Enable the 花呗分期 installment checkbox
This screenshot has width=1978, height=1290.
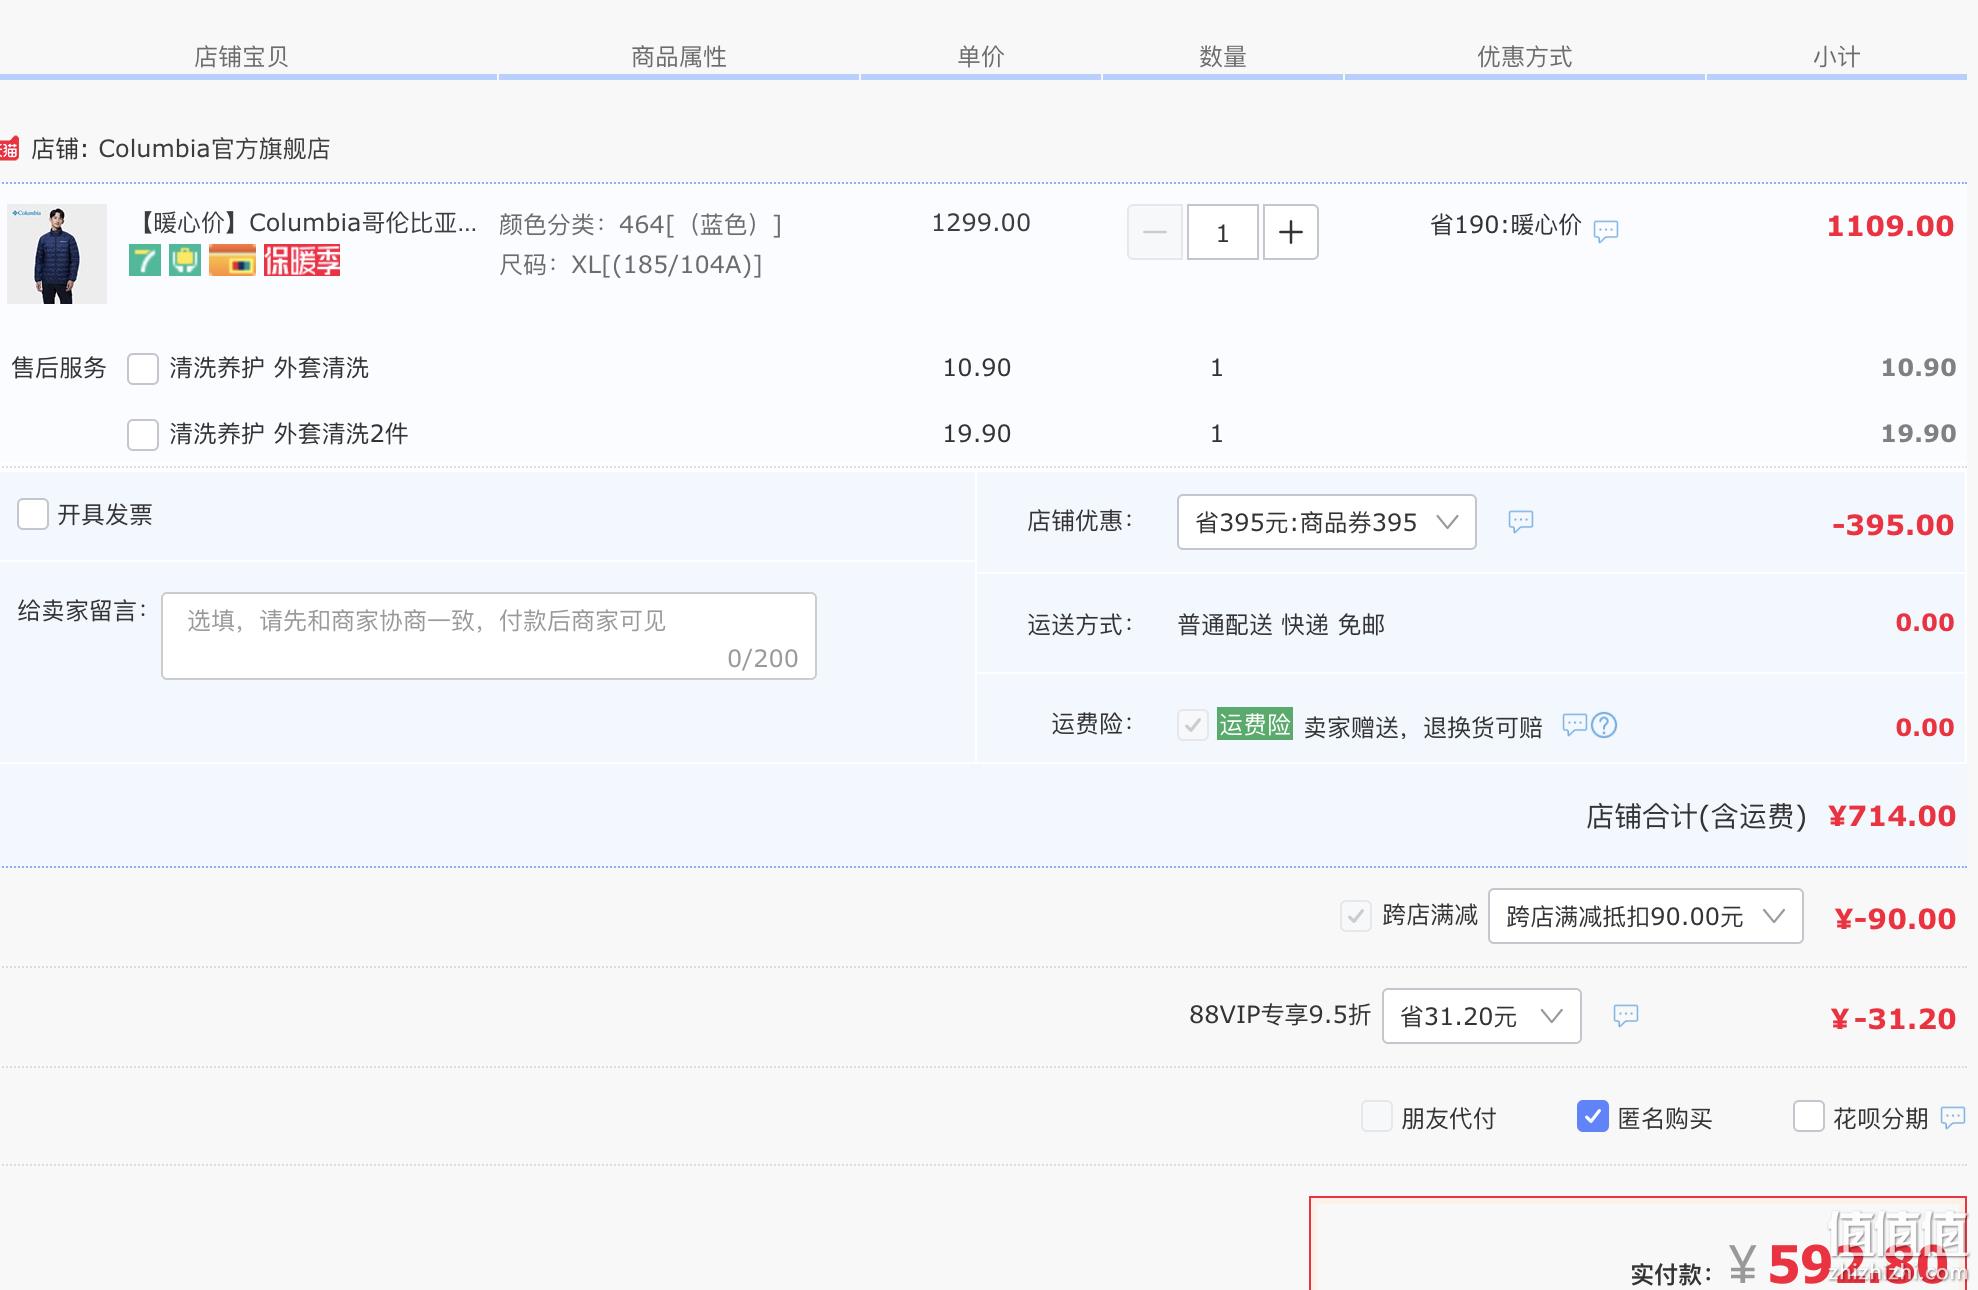click(x=1809, y=1116)
